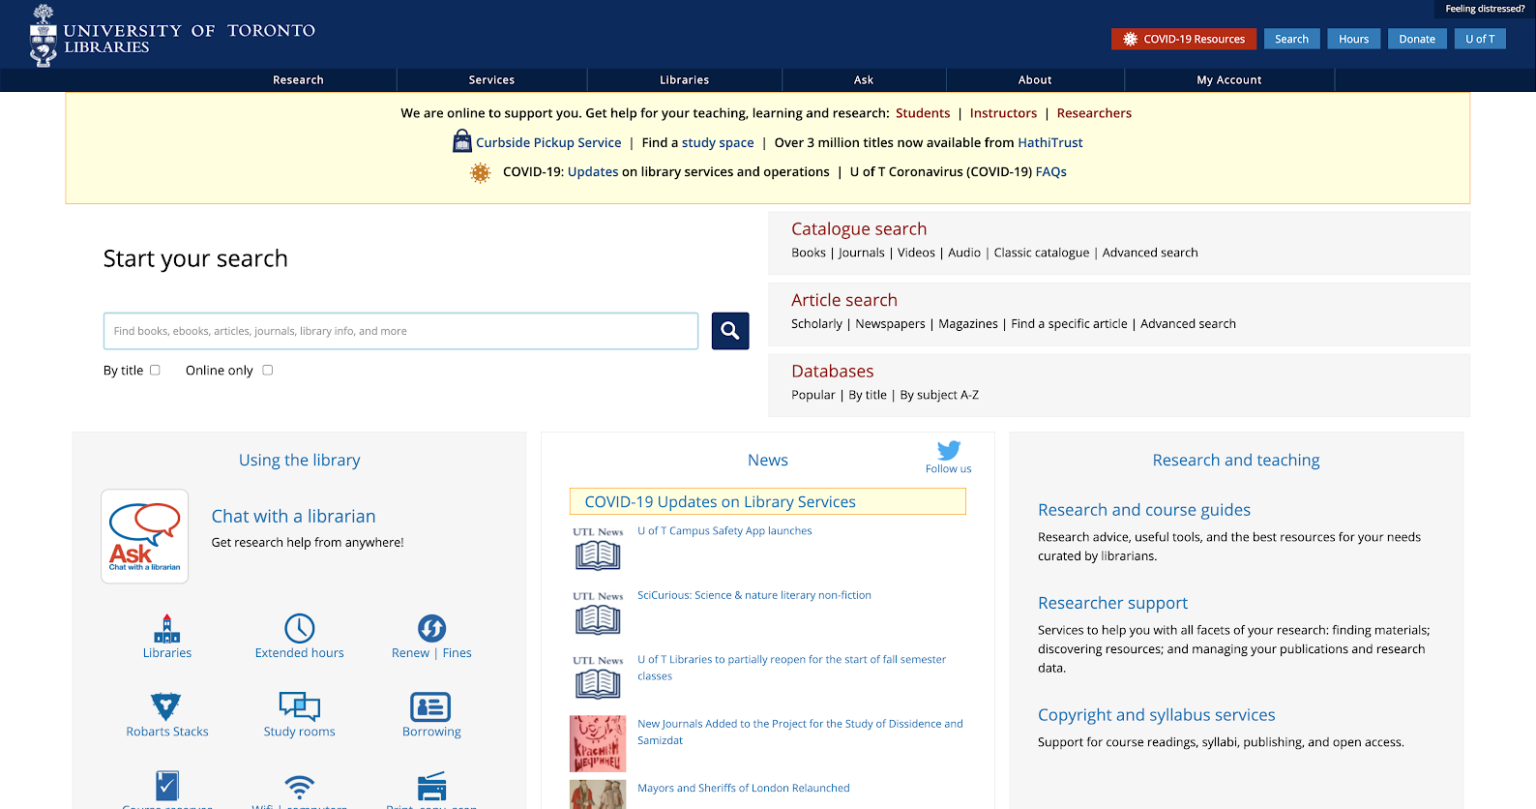This screenshot has height=809, width=1536.
Task: Select the Renew circular arrows icon
Action: point(431,628)
